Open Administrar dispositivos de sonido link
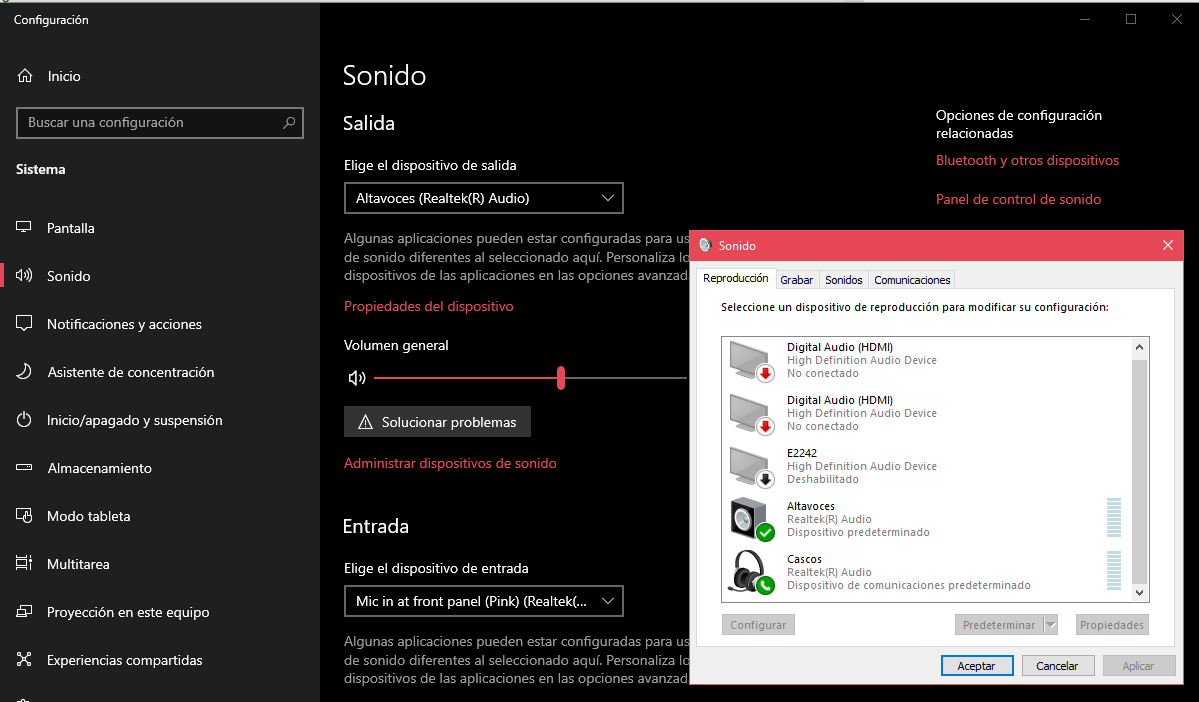Image resolution: width=1199 pixels, height=702 pixels. point(450,463)
